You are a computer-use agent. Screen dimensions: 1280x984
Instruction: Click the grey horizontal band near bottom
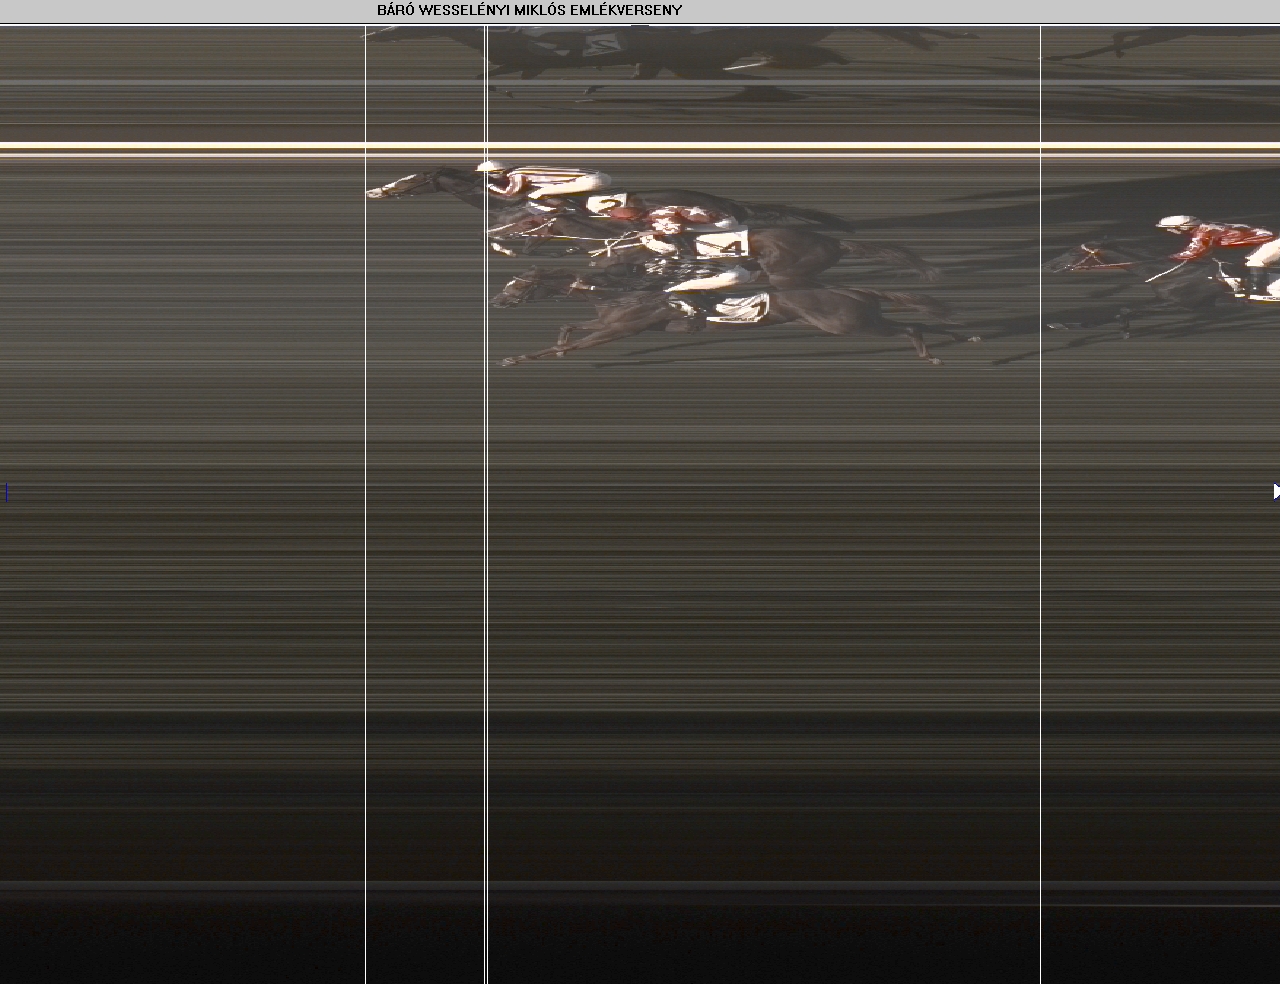tap(640, 886)
